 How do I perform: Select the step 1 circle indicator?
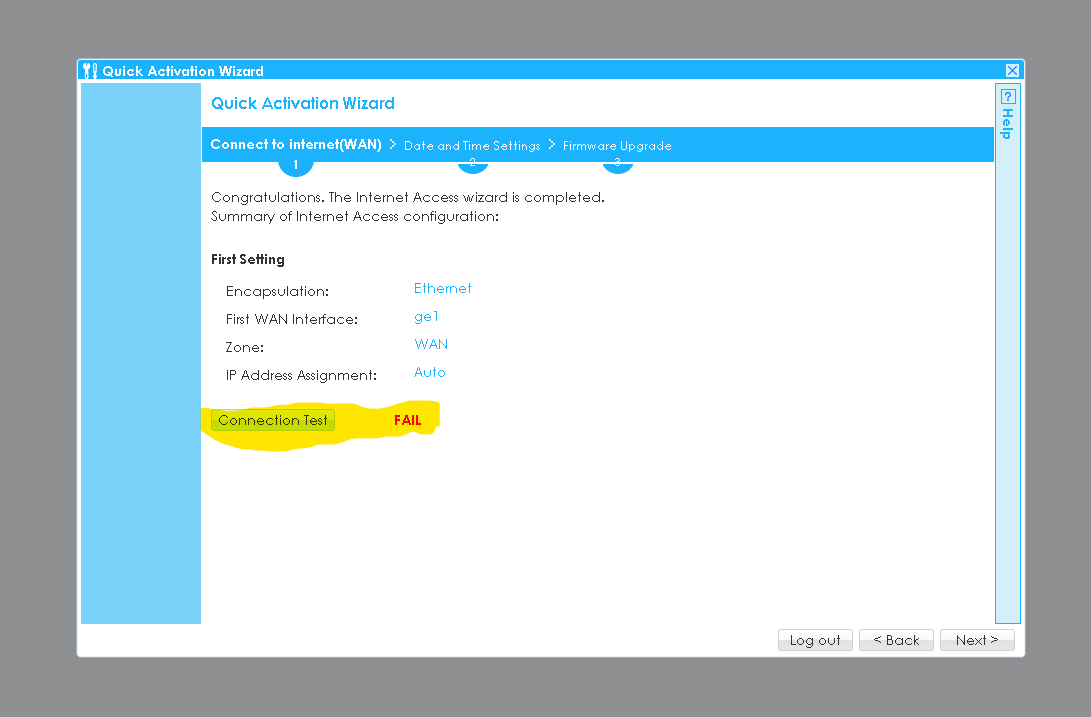pyautogui.click(x=295, y=163)
